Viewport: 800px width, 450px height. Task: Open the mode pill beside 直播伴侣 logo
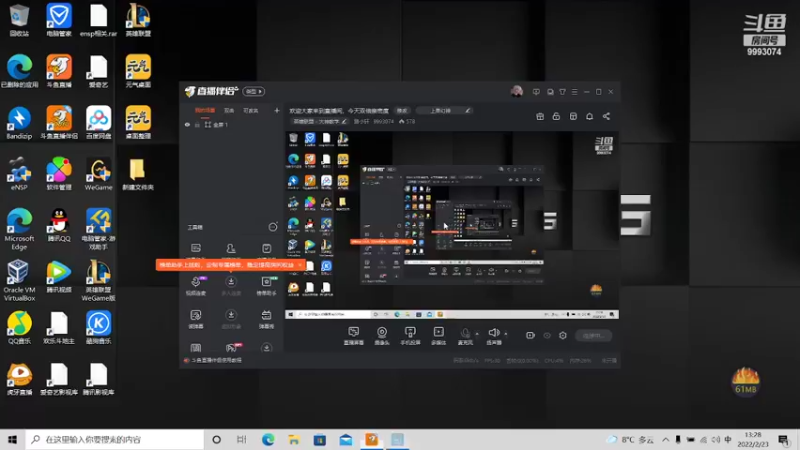254,91
